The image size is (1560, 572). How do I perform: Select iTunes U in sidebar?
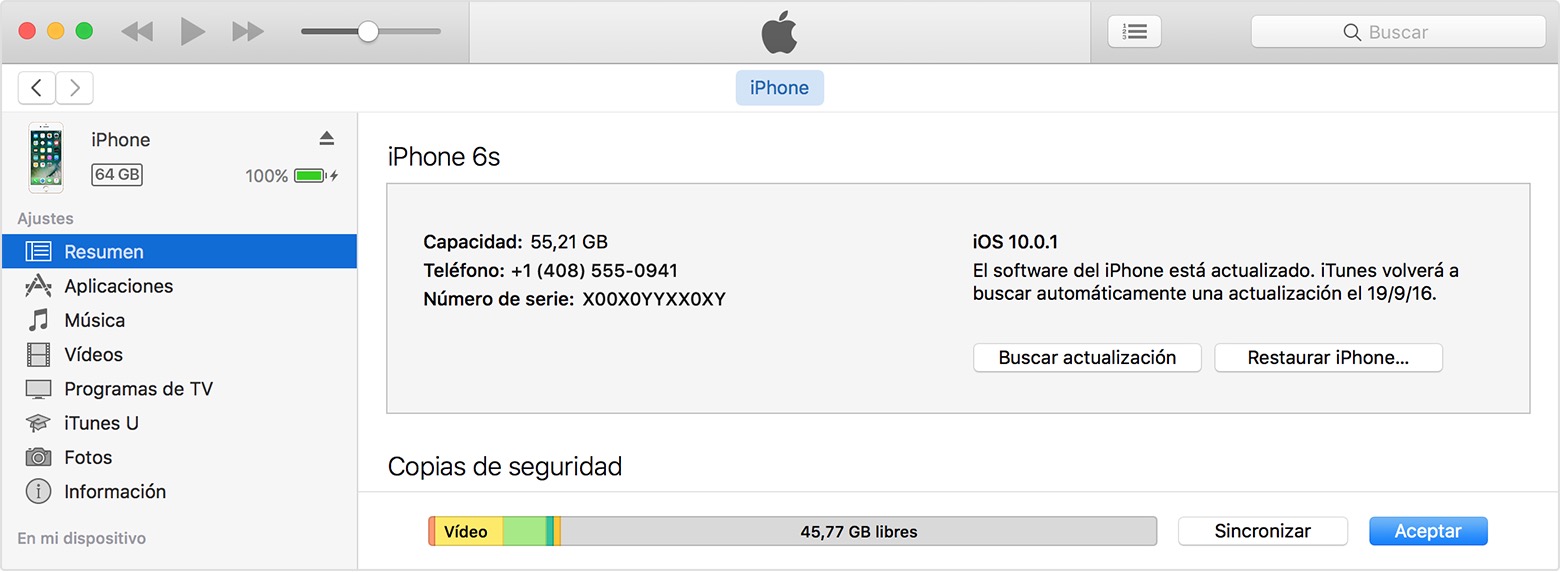coord(101,423)
